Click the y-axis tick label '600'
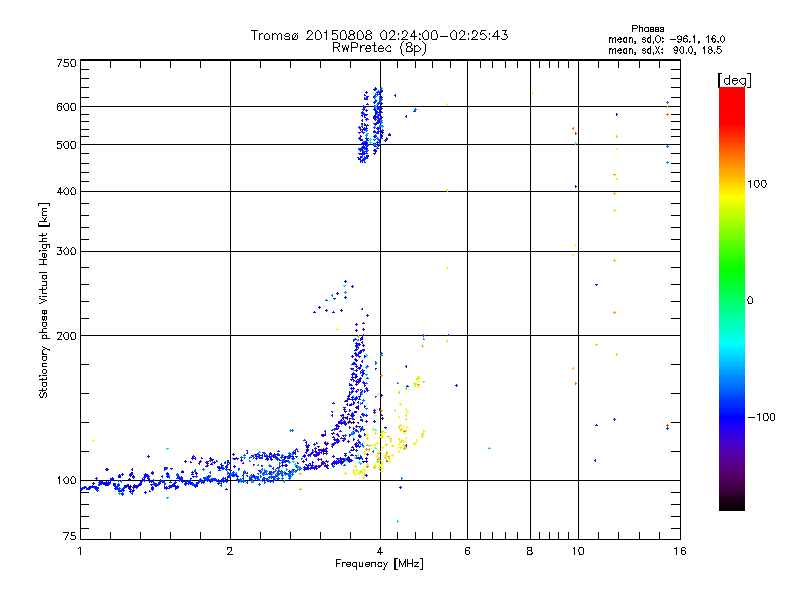Screen dimensions: 800x600 (66, 107)
